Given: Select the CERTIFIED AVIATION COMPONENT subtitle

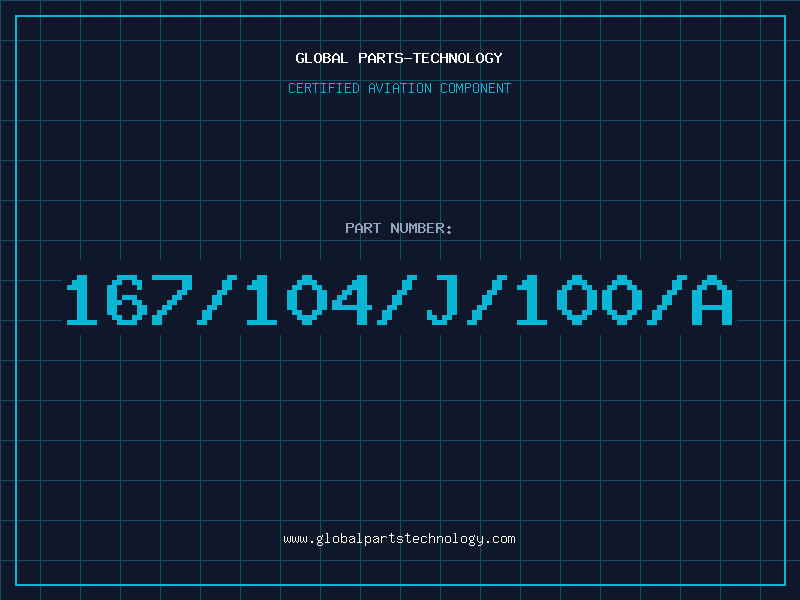Looking at the screenshot, I should (399, 88).
